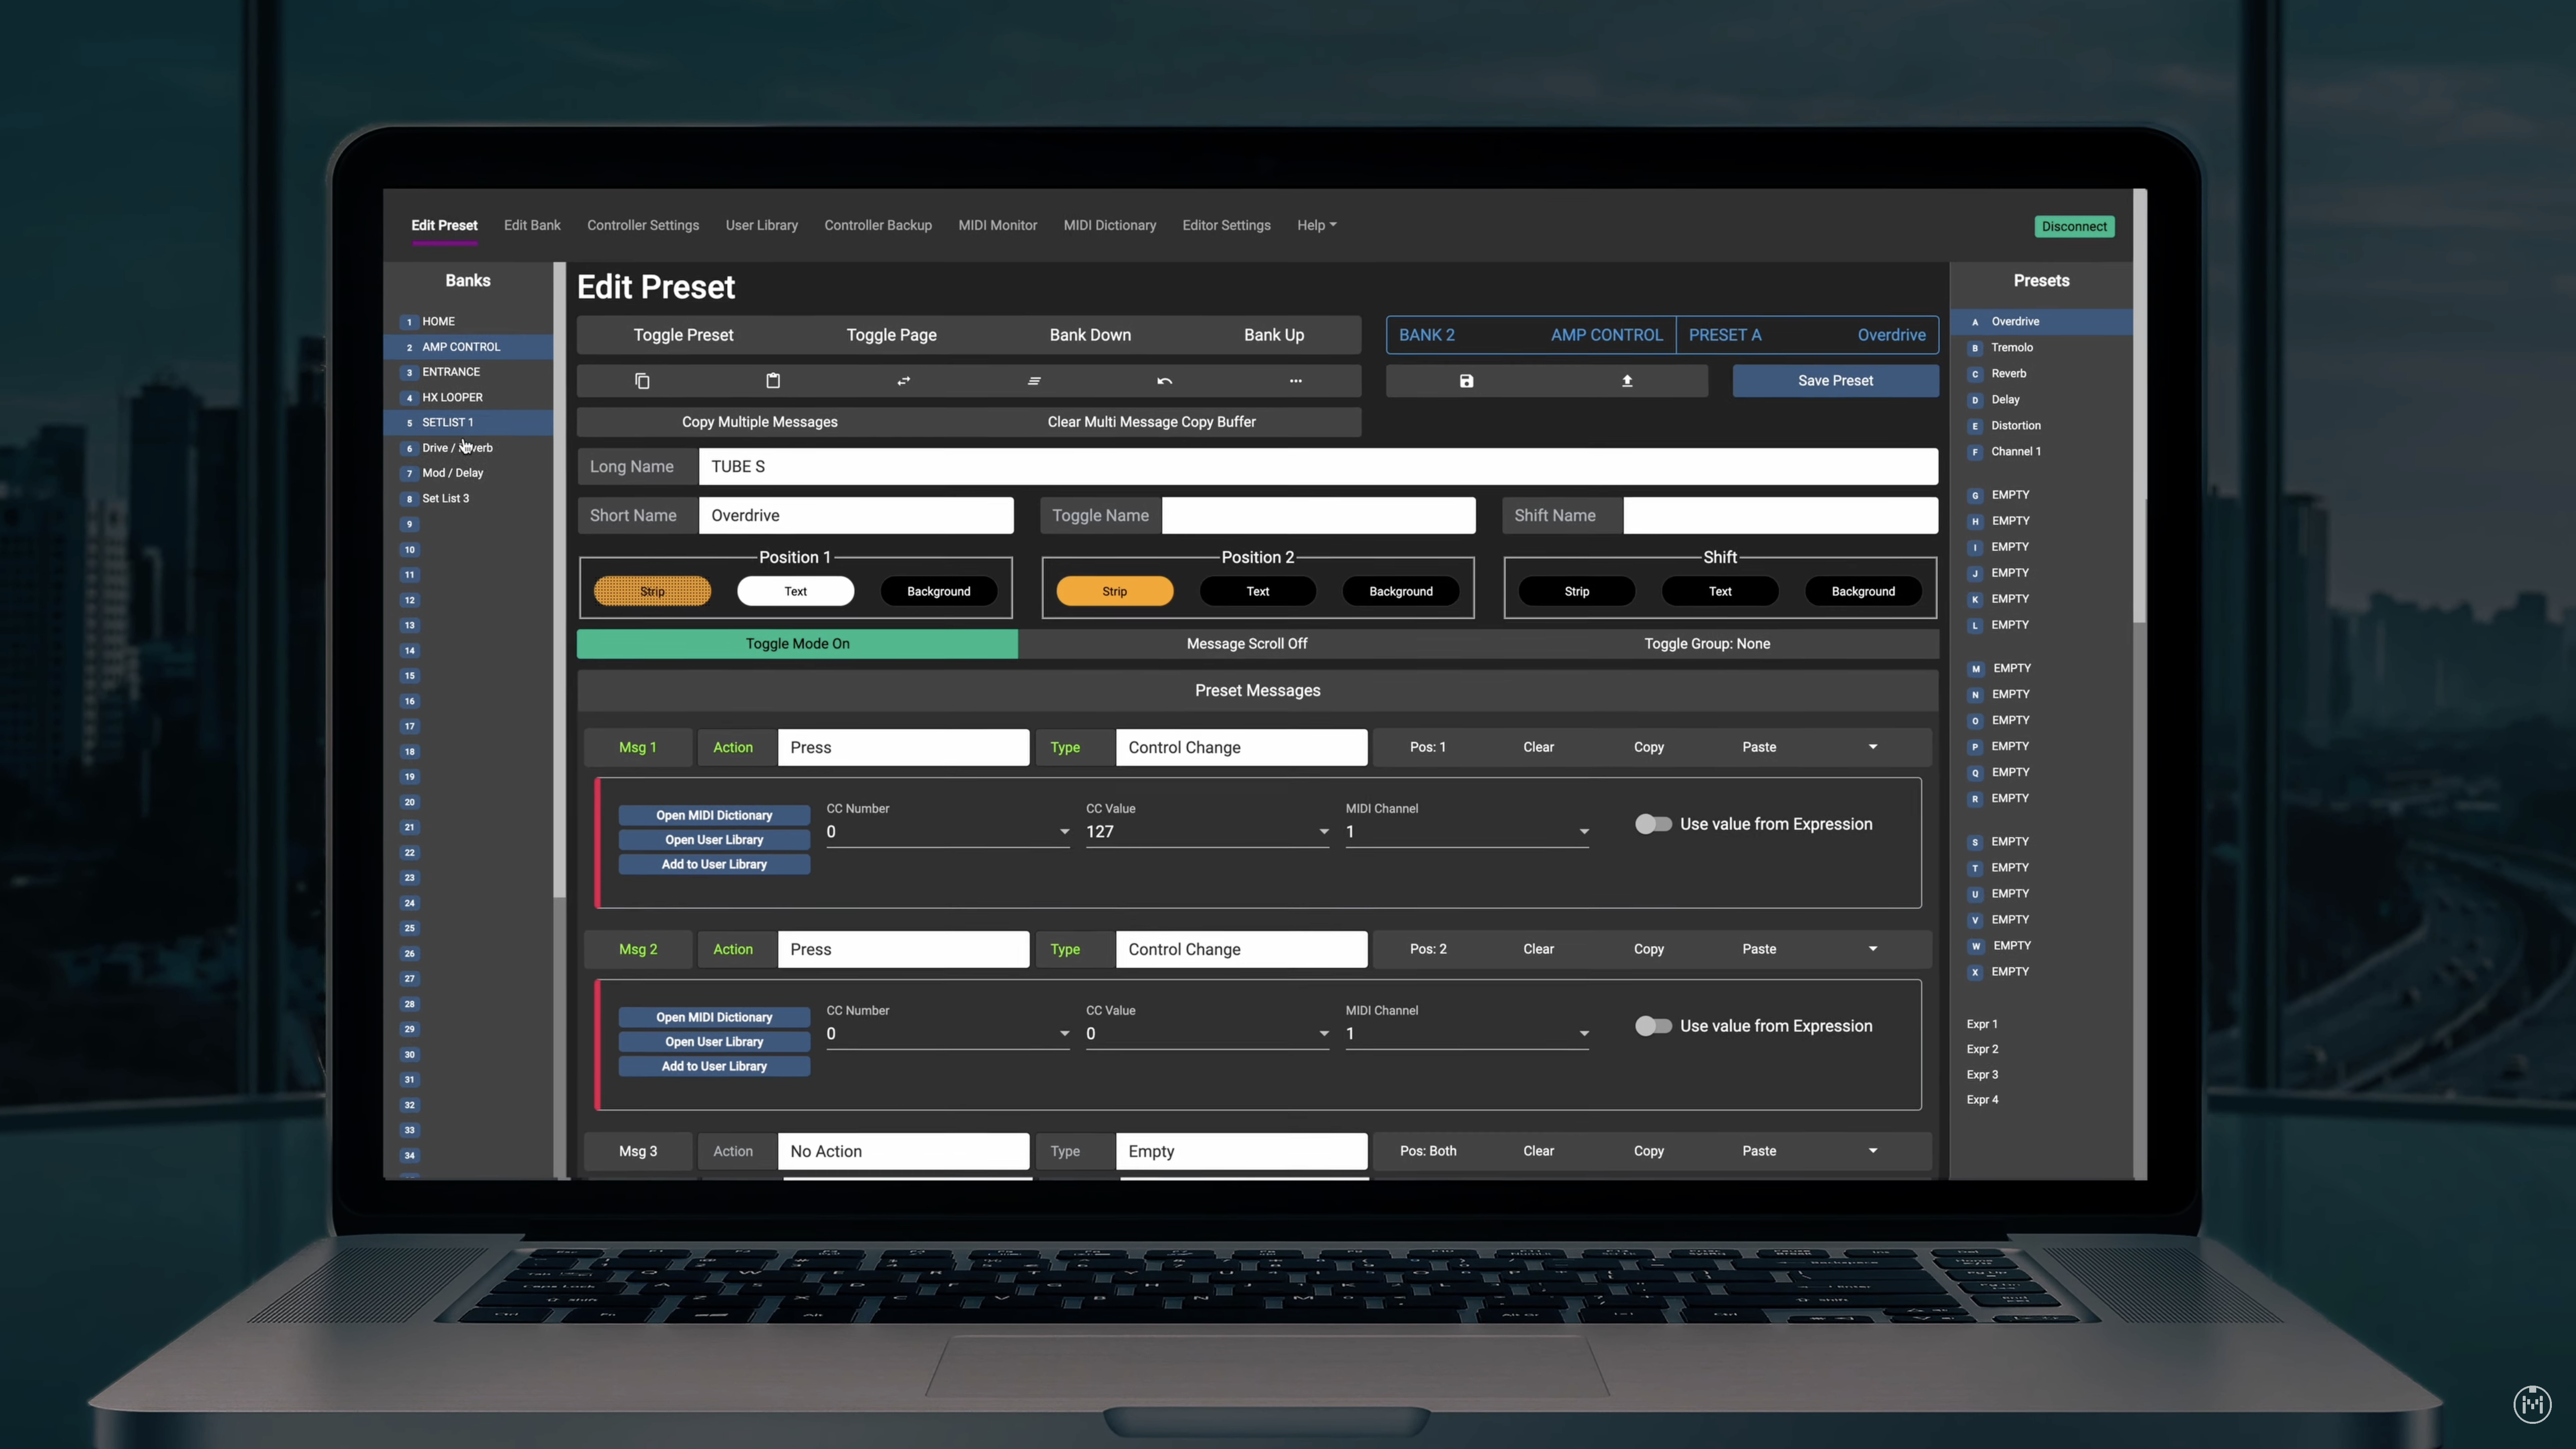Enable Use value from Expression for Msg 1
This screenshot has height=1449, width=2576.
(1654, 823)
